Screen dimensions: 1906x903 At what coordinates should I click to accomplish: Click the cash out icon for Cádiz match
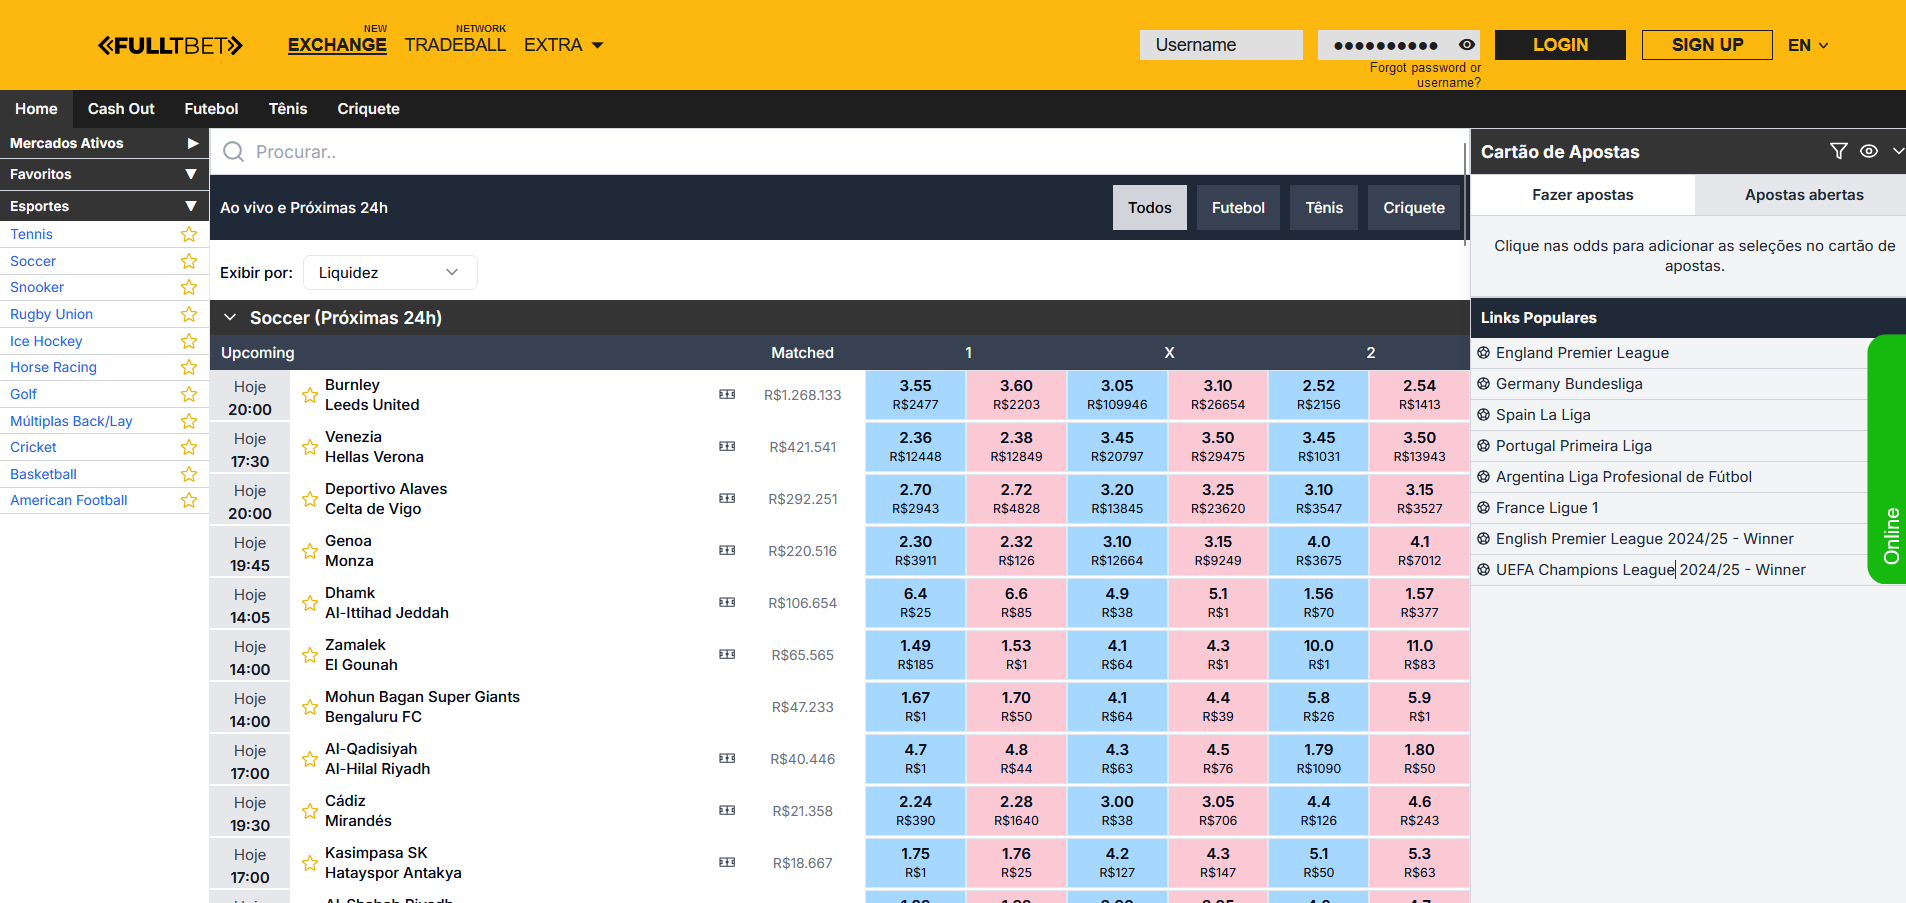point(727,811)
